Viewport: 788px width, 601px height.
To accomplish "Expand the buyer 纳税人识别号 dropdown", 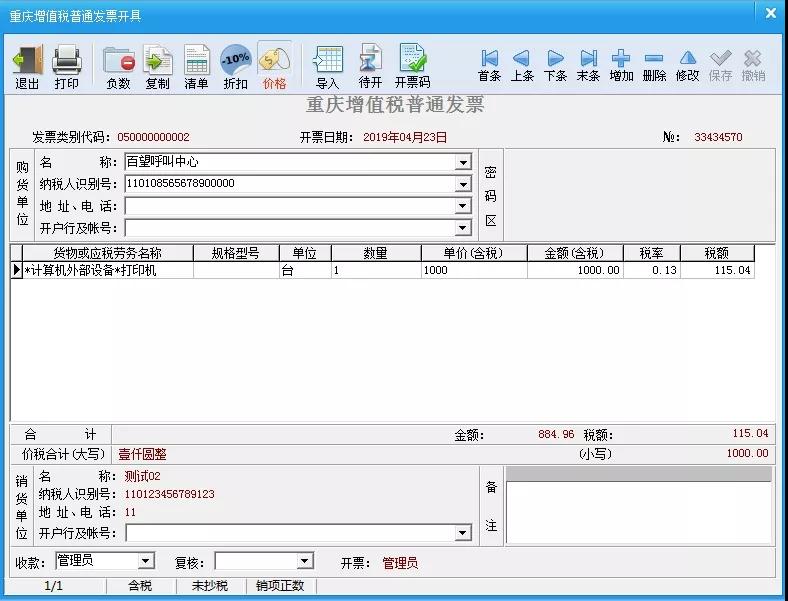I will point(463,184).
